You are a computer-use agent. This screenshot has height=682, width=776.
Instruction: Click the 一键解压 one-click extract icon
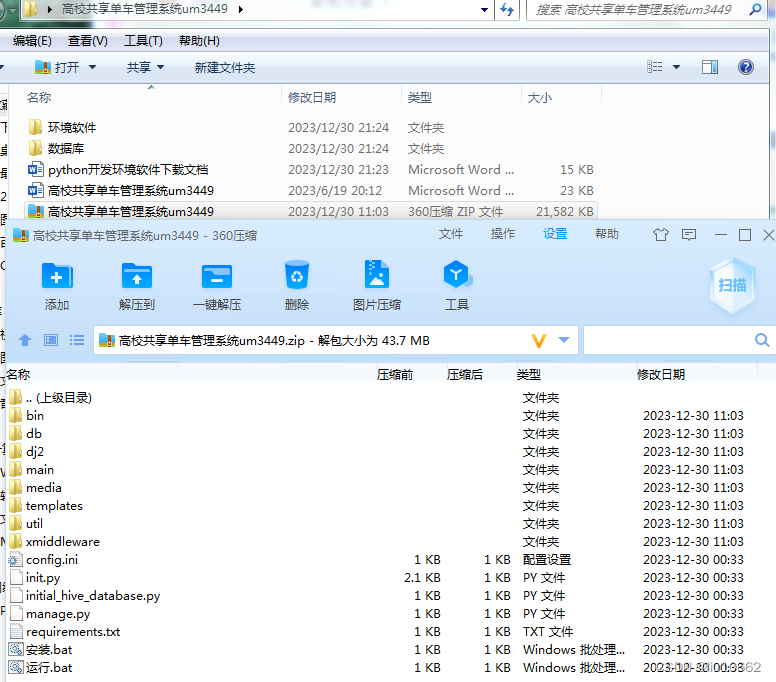point(217,275)
